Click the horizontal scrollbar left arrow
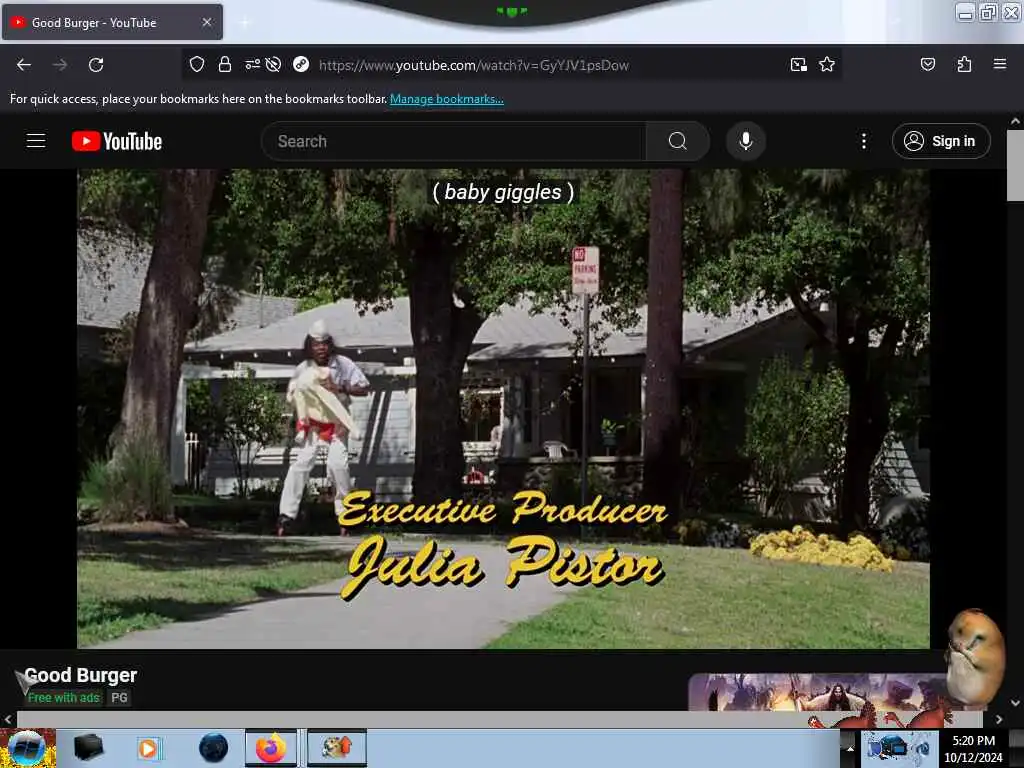Image resolution: width=1024 pixels, height=768 pixels. pyautogui.click(x=7, y=719)
